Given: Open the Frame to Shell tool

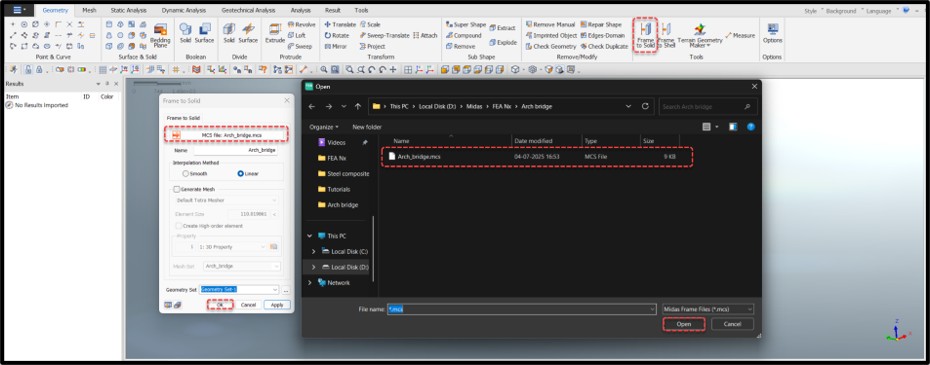Looking at the screenshot, I should coord(666,35).
